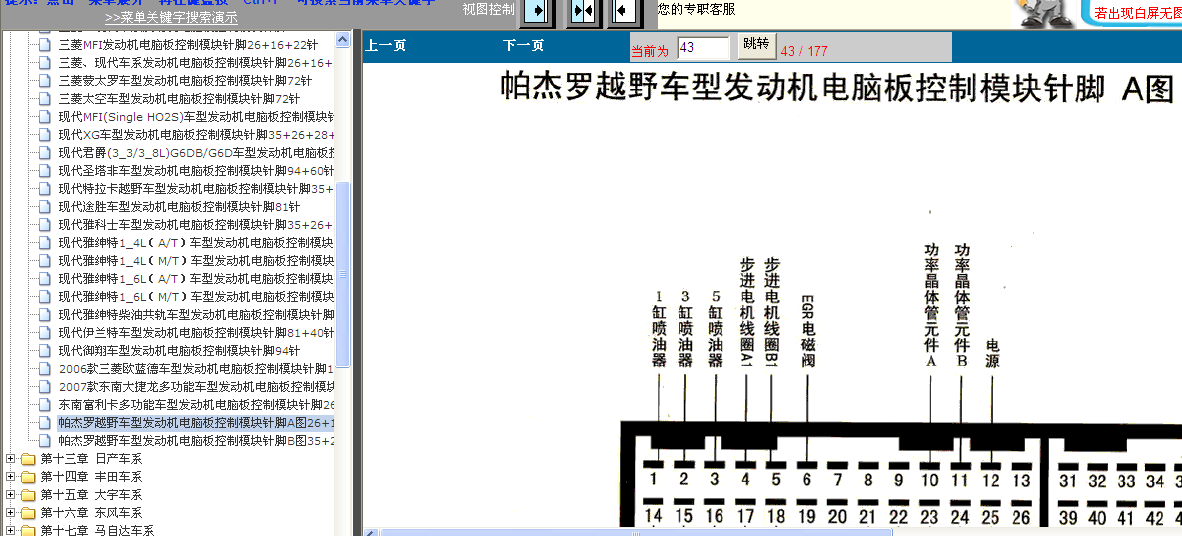Open 三菱、现代车系发动机电脑板控制模块针脚 entry
The width and height of the screenshot is (1182, 536).
[195, 62]
